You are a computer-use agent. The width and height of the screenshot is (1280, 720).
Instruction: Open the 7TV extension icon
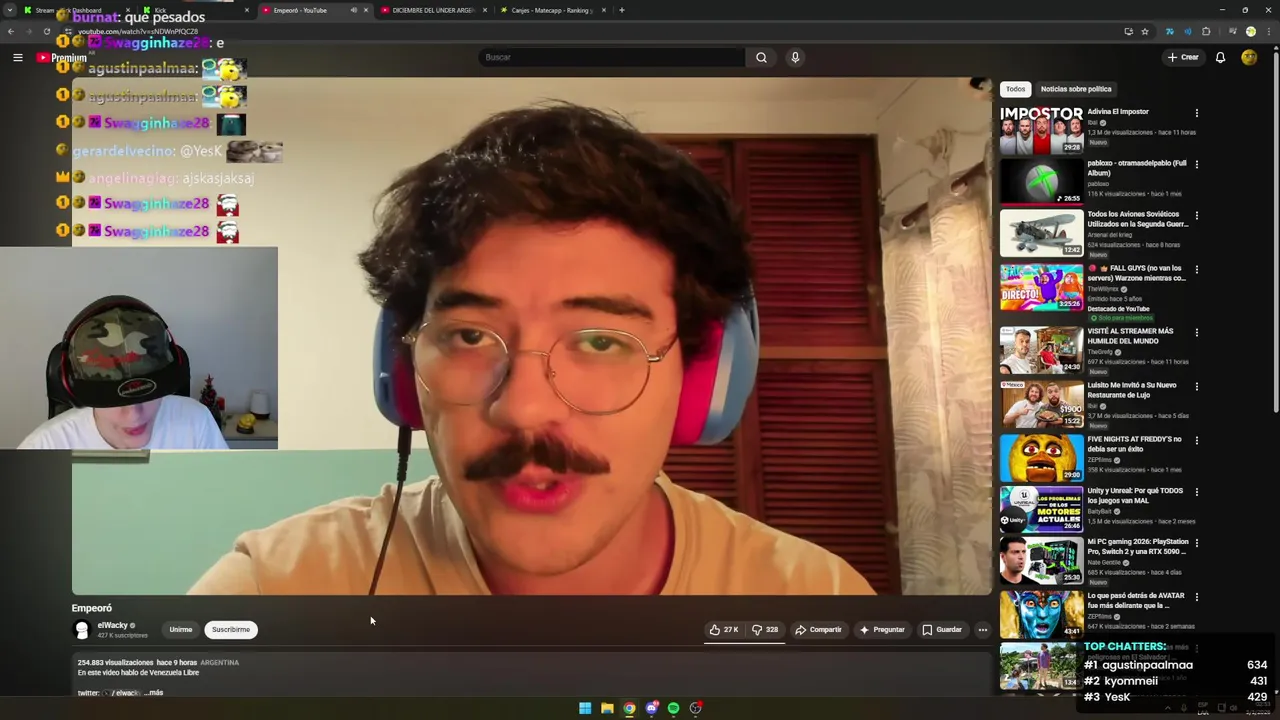point(1169,31)
